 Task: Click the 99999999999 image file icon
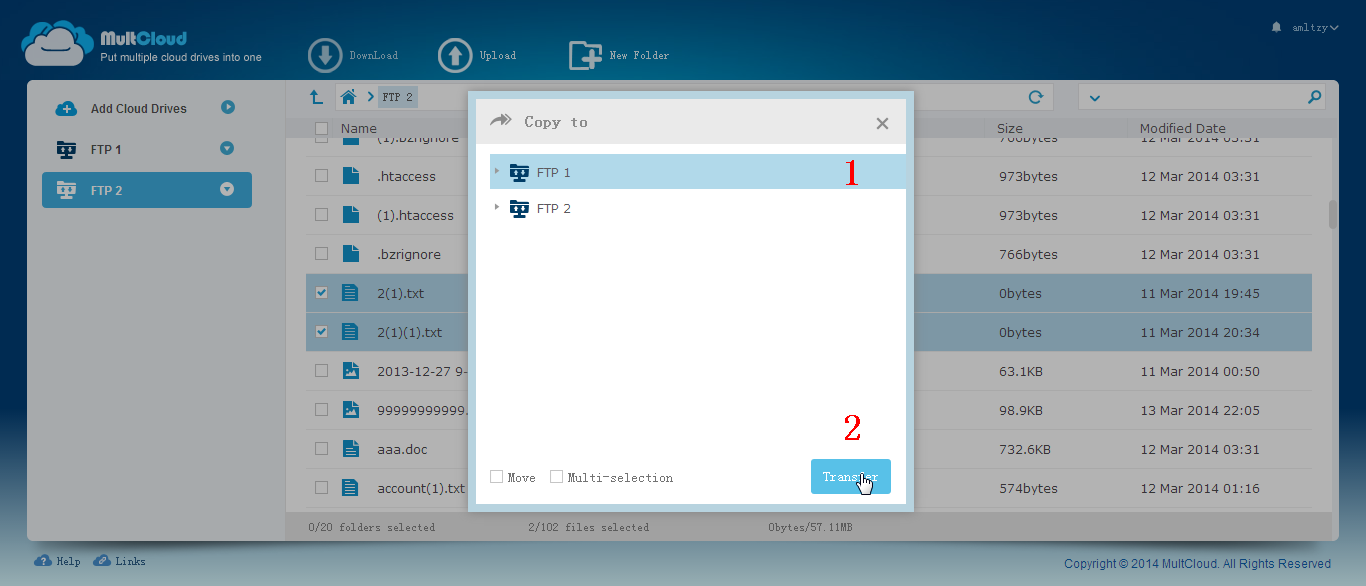(x=350, y=410)
